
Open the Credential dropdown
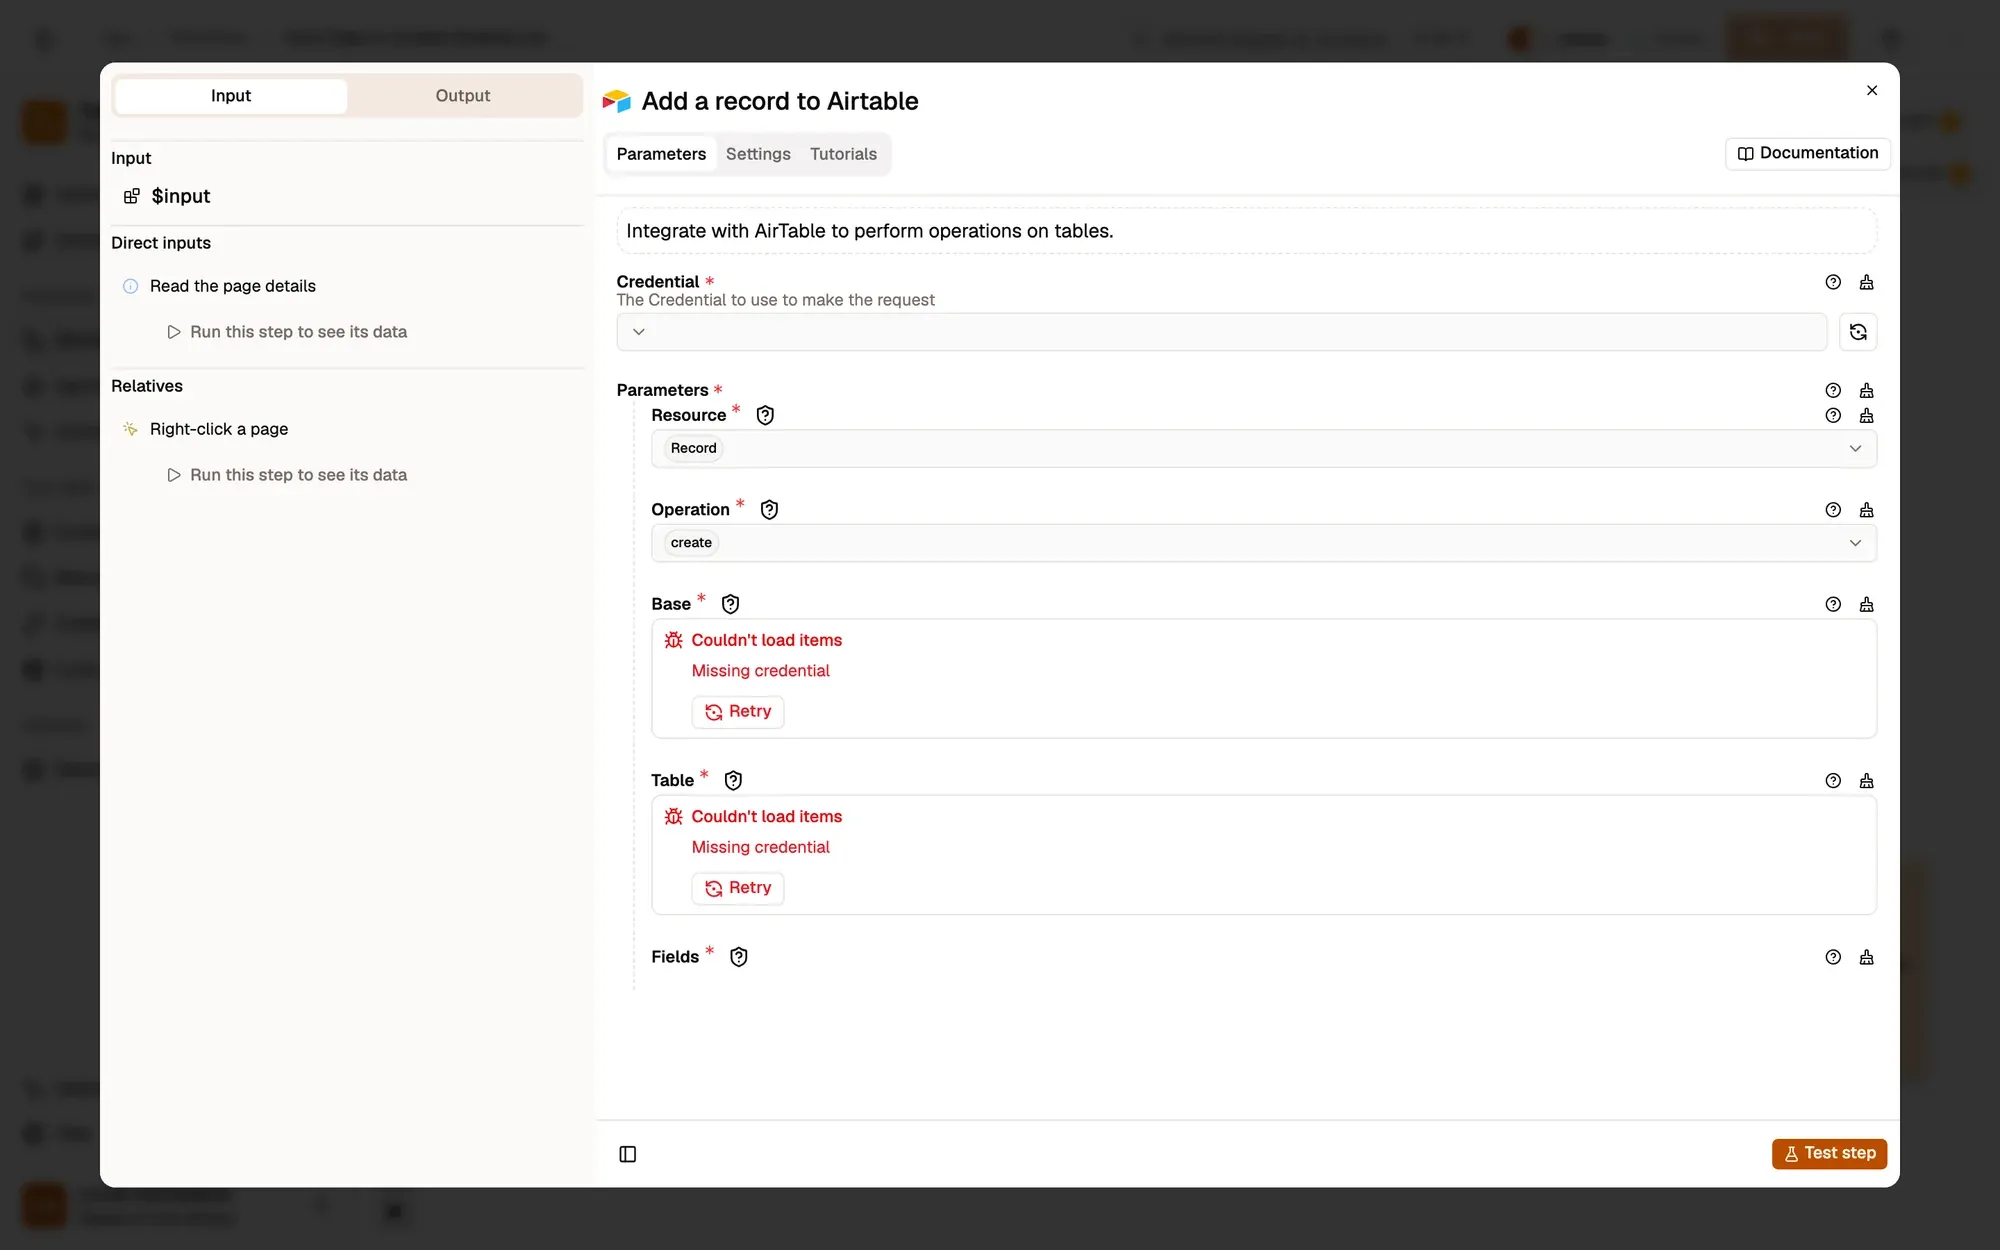[1221, 332]
